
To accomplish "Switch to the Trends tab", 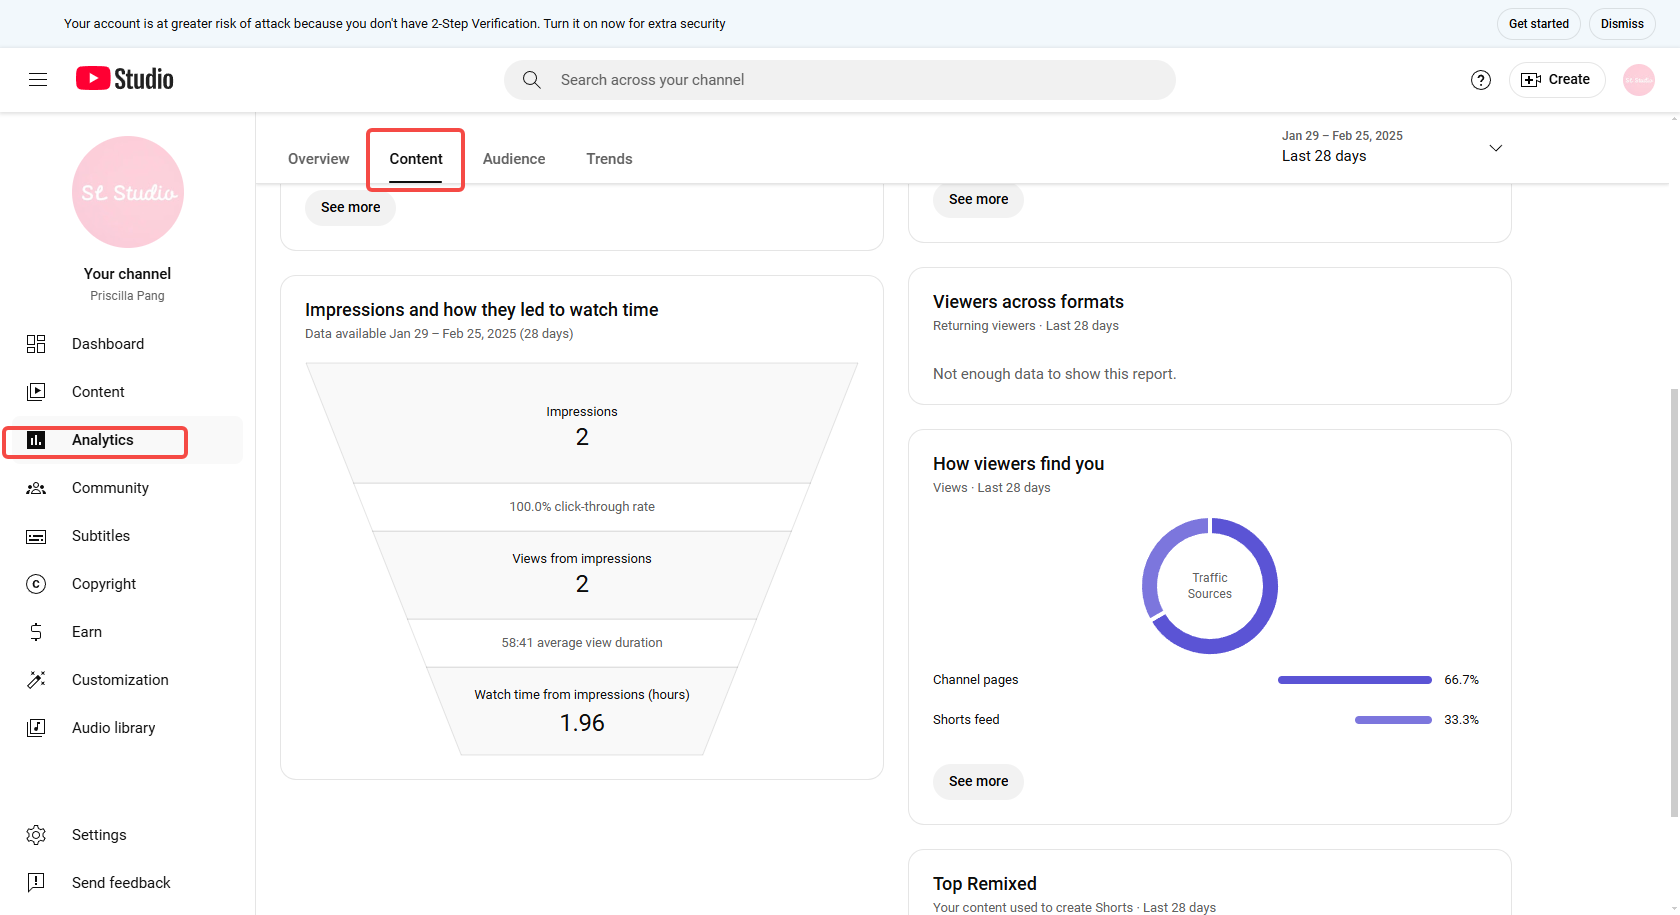I will click(609, 158).
